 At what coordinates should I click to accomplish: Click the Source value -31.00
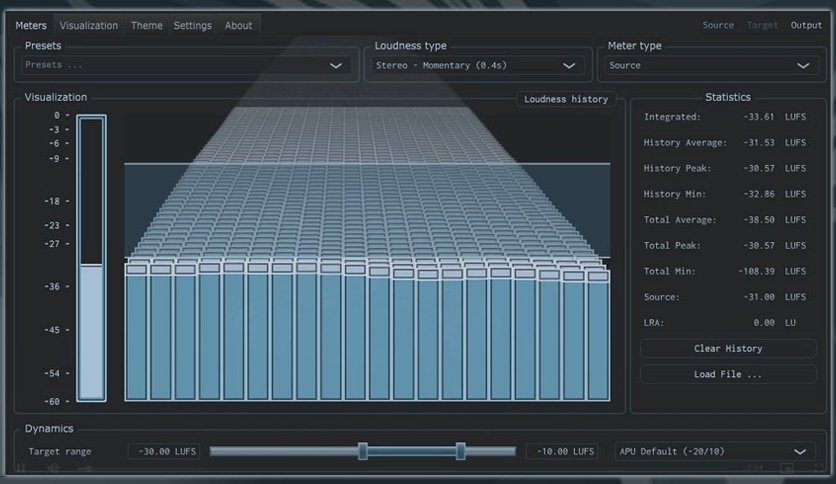758,297
